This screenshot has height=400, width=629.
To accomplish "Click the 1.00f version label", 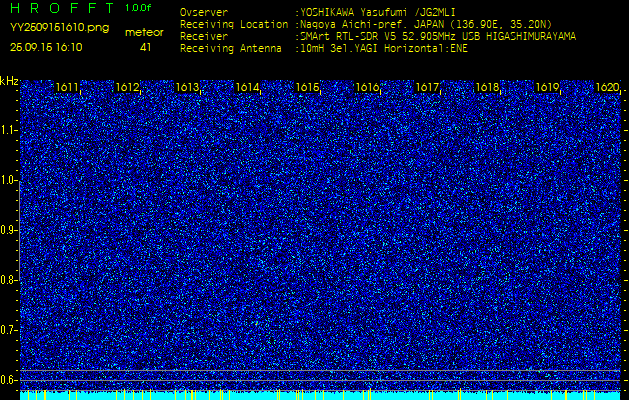I will pos(139,8).
